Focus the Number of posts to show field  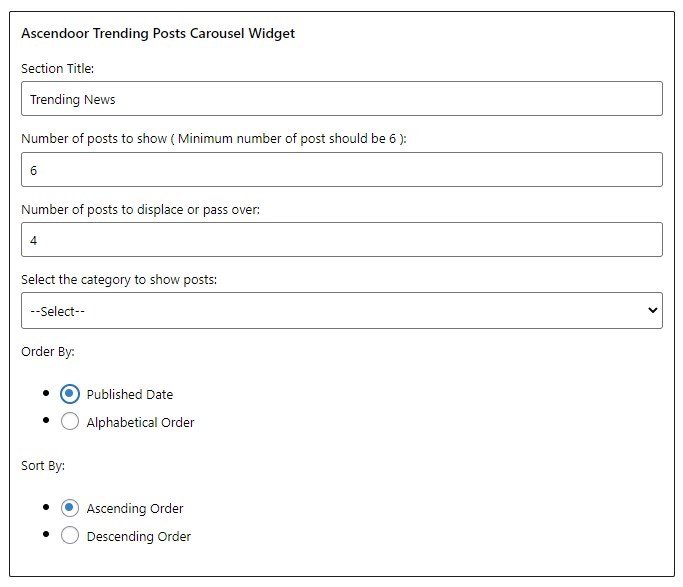click(x=342, y=169)
